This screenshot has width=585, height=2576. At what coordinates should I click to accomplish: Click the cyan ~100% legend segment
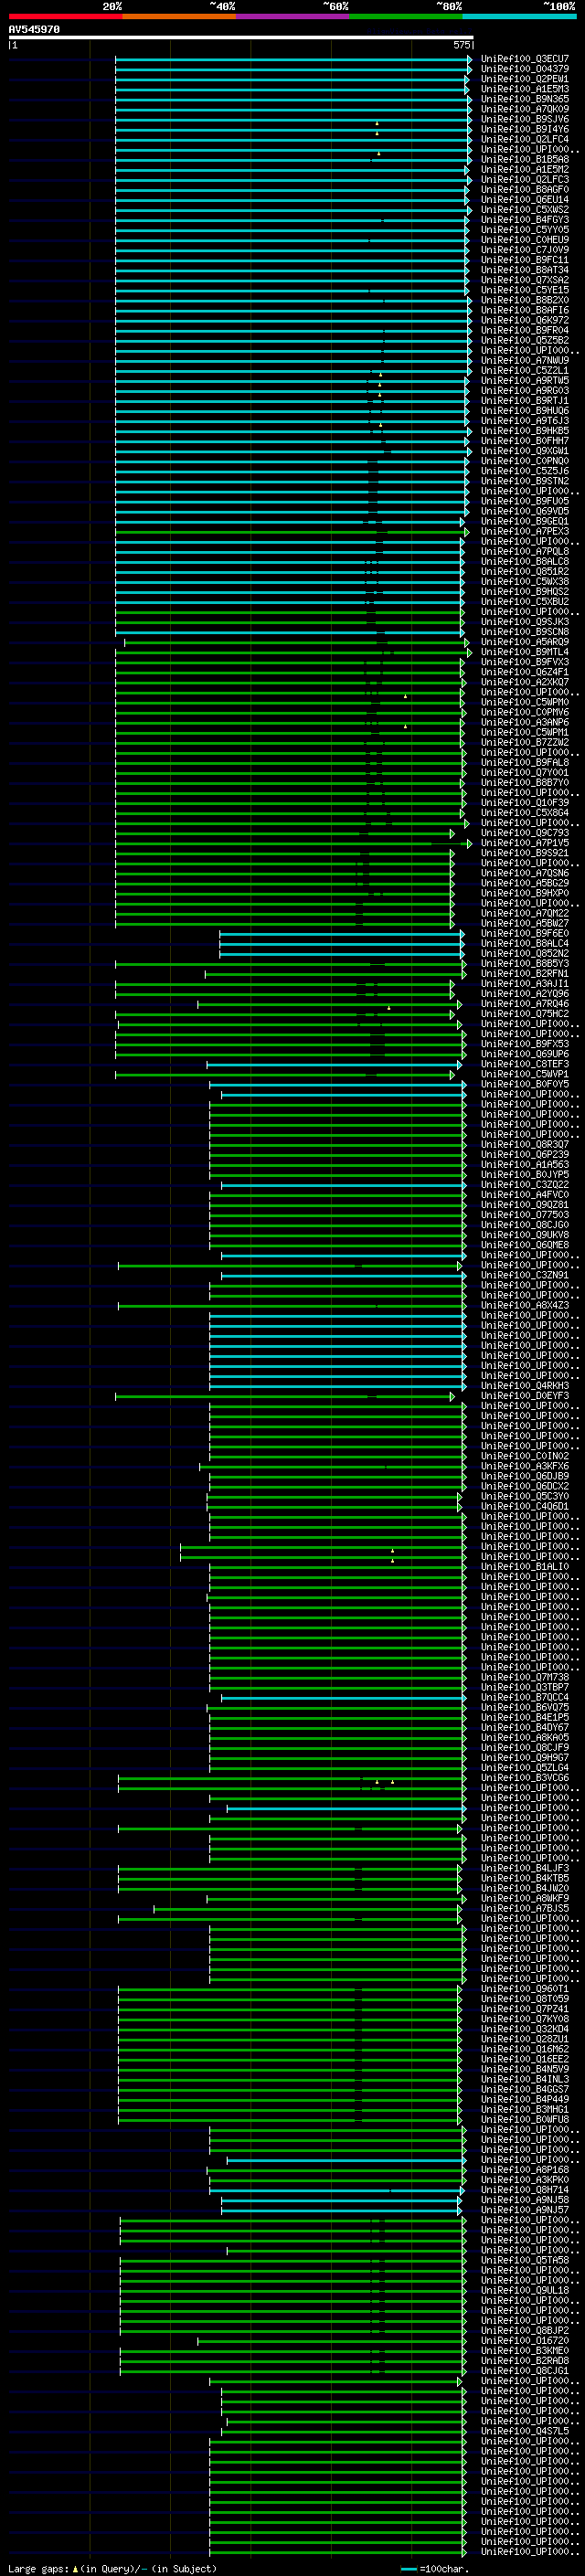point(519,16)
